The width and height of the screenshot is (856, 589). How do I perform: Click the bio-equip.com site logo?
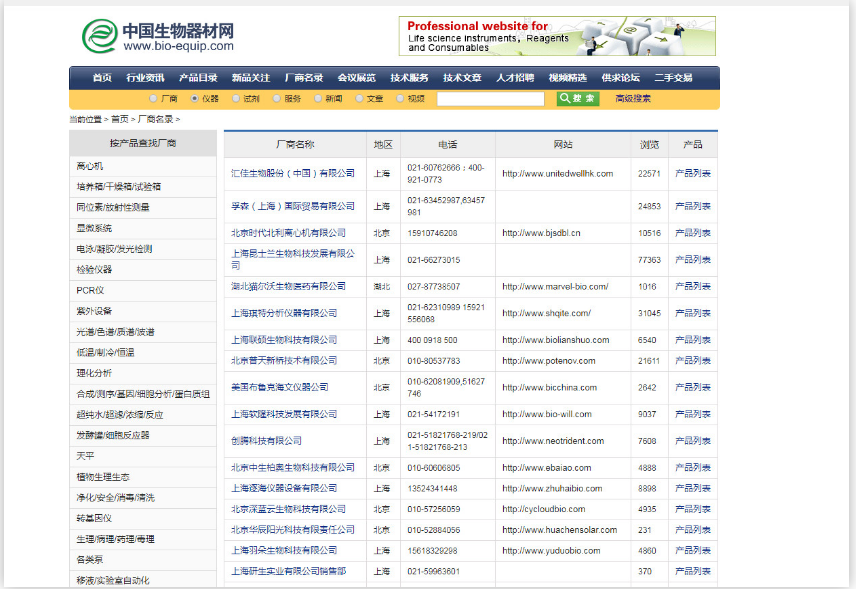tap(162, 33)
